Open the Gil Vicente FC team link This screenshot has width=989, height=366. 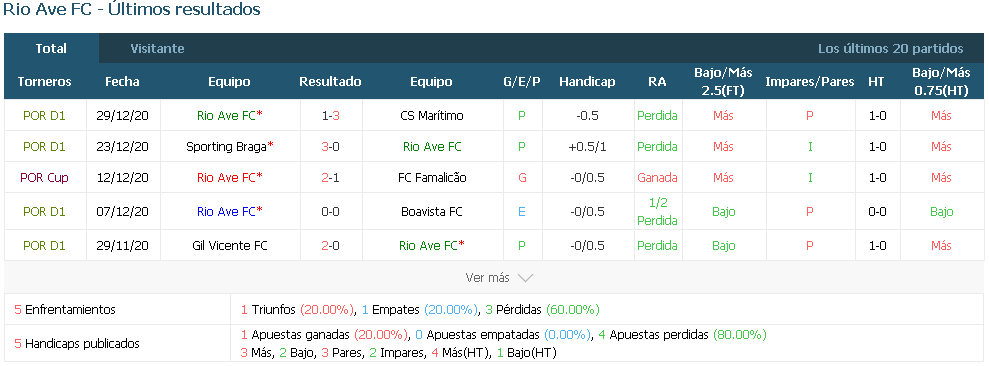[230, 245]
